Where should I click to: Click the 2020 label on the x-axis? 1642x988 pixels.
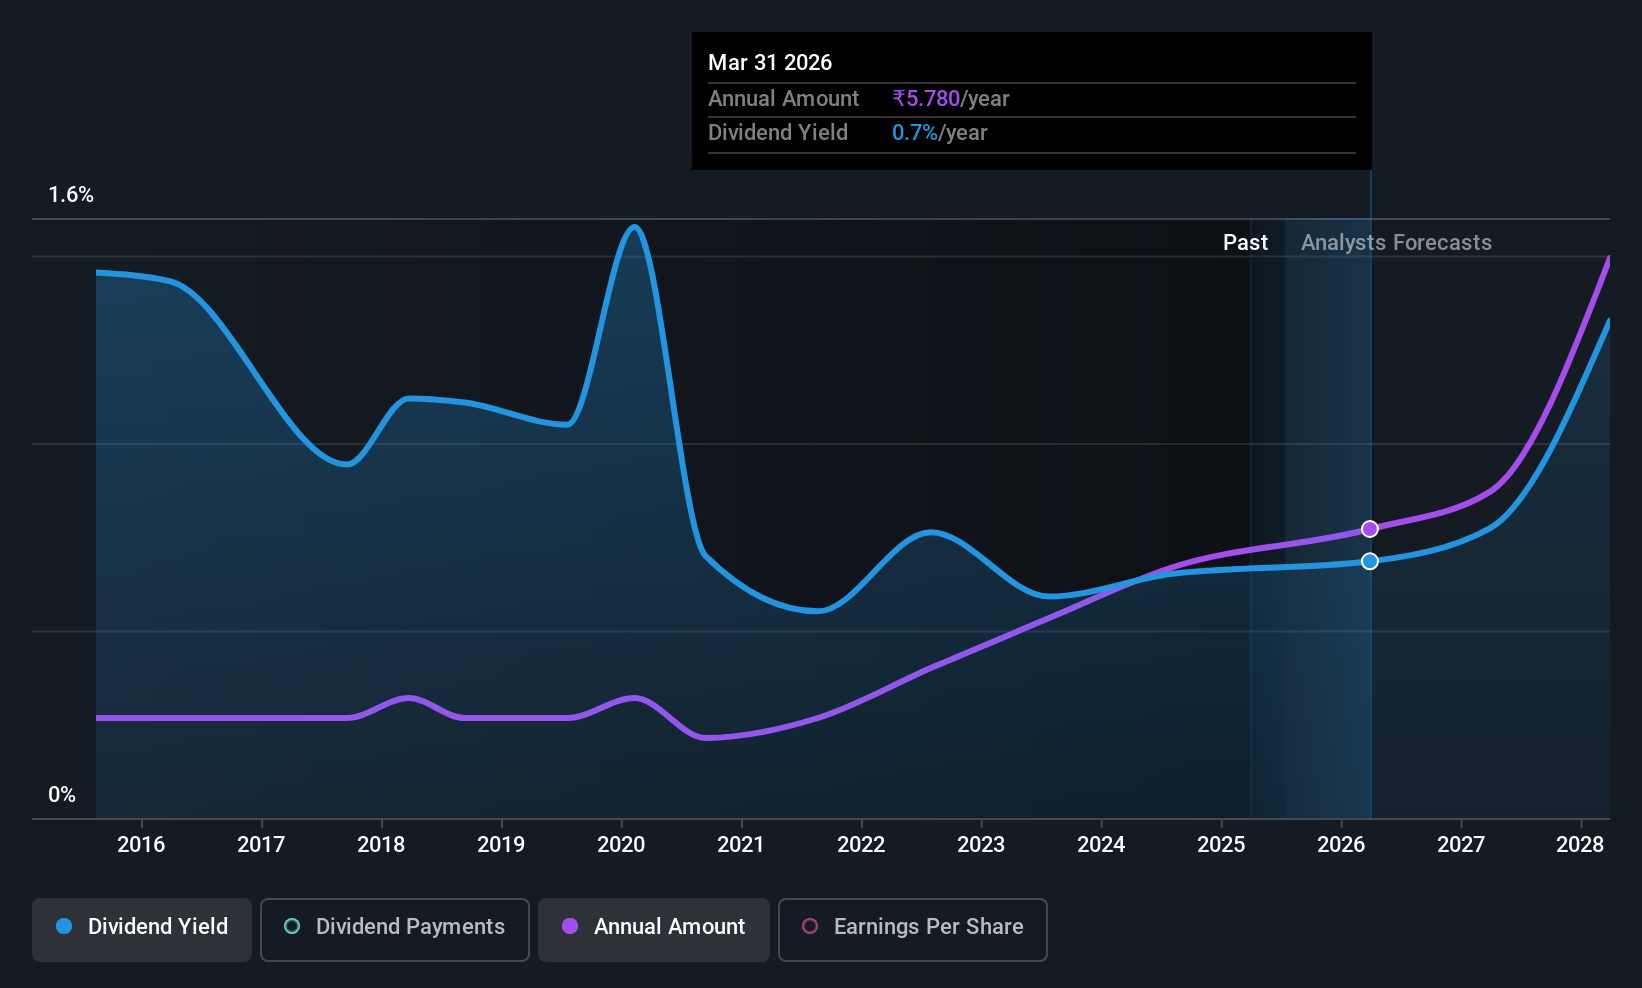(621, 844)
